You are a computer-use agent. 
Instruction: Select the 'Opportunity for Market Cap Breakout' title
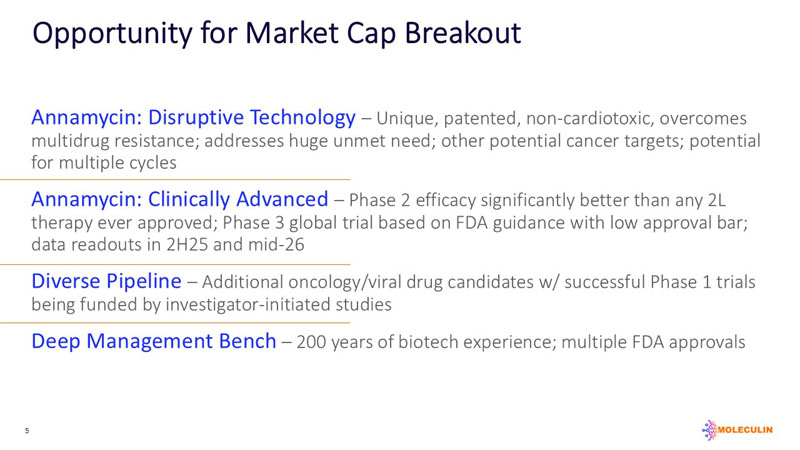point(277,32)
